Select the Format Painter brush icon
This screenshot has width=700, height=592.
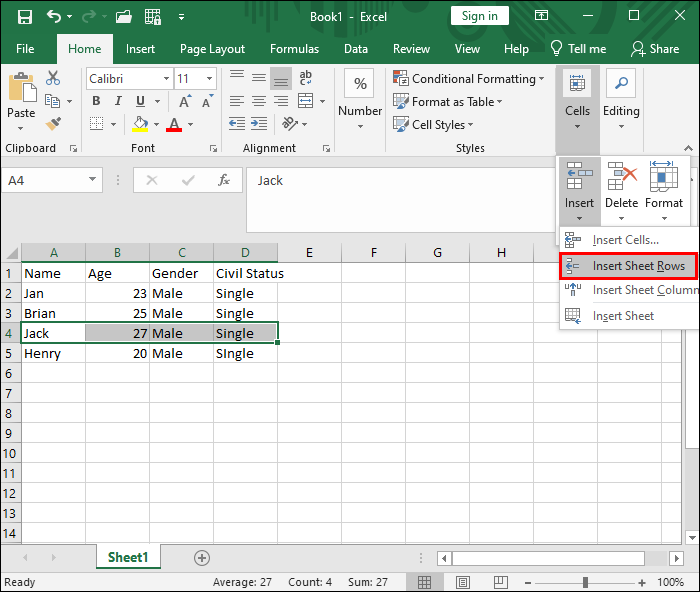(x=53, y=123)
